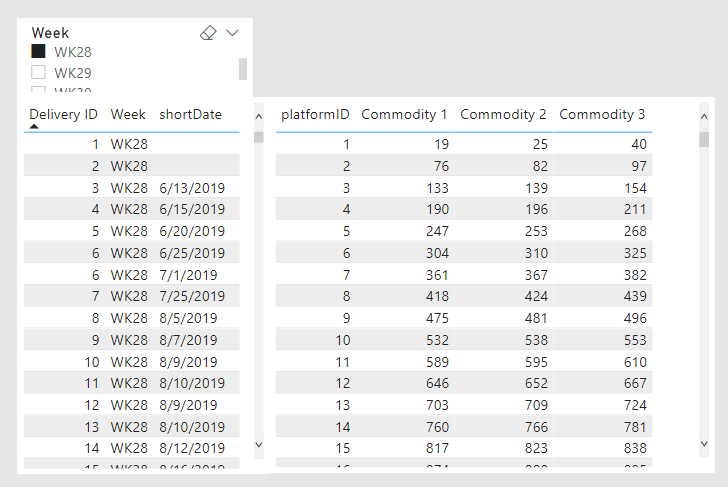The width and height of the screenshot is (728, 487).
Task: Sort by platformID column header
Action: 315,114
